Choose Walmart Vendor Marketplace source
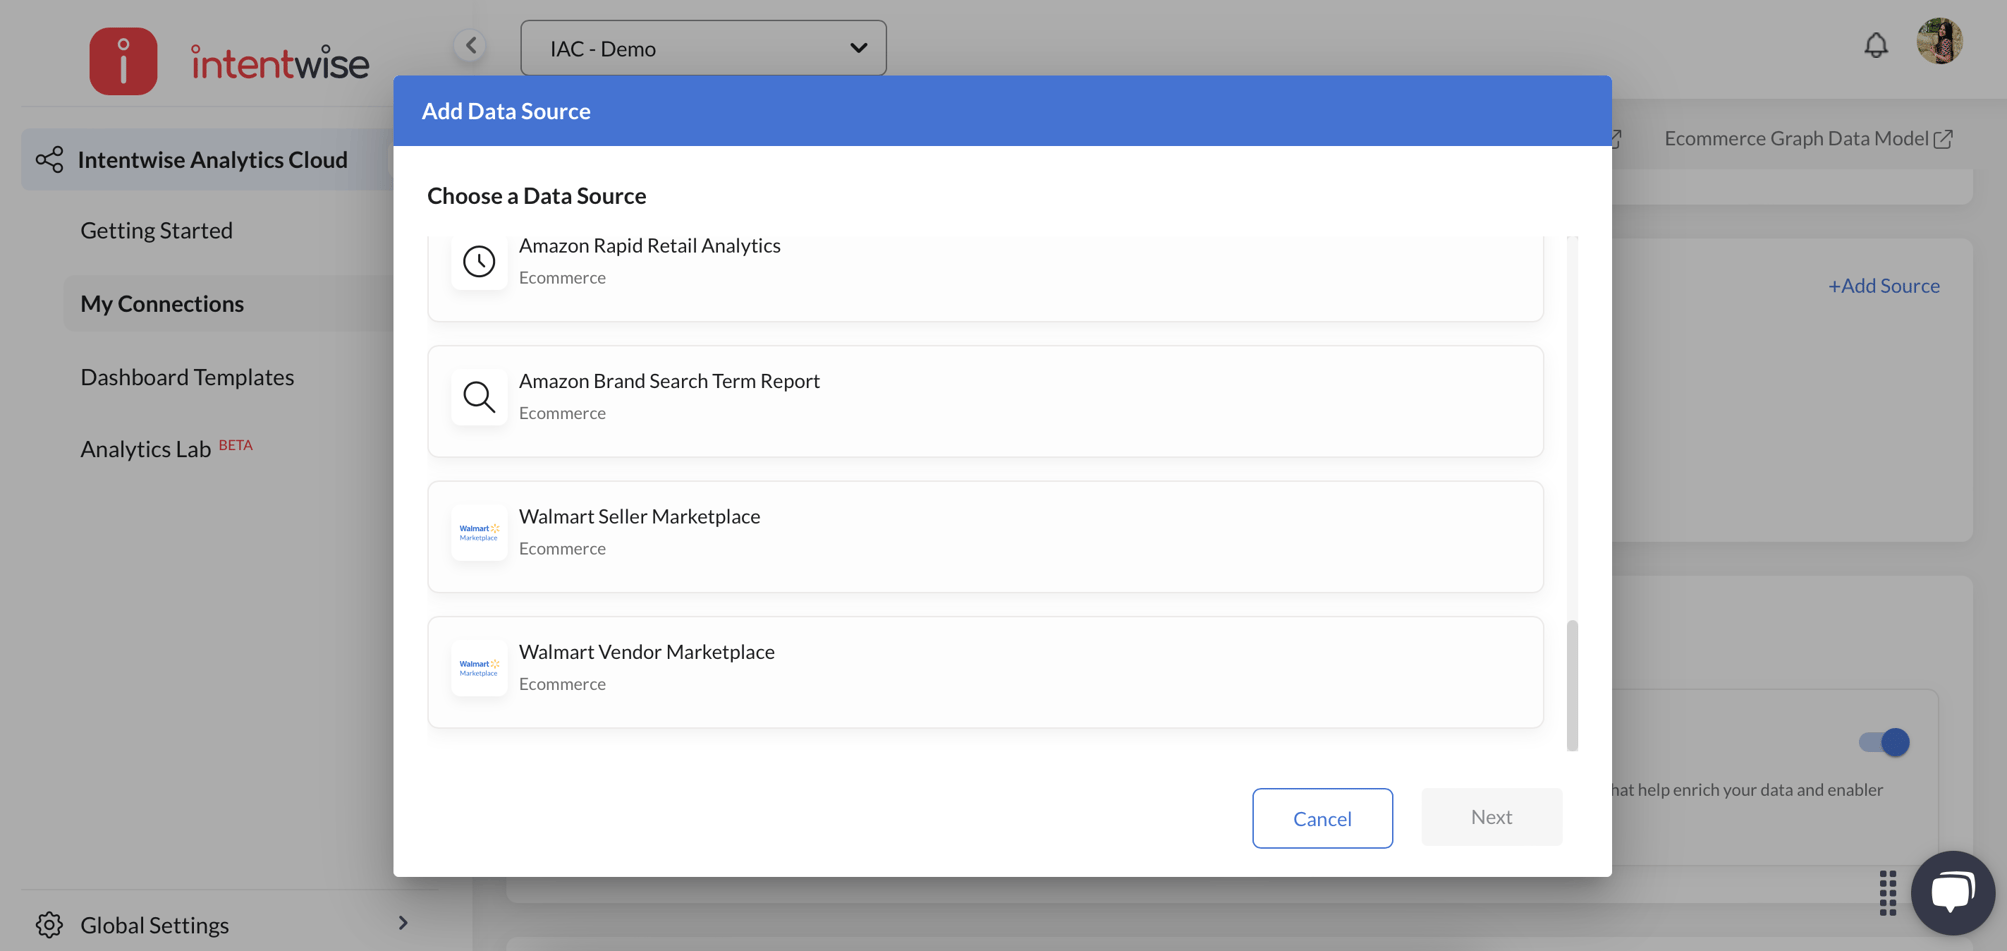This screenshot has width=2007, height=951. pos(985,672)
